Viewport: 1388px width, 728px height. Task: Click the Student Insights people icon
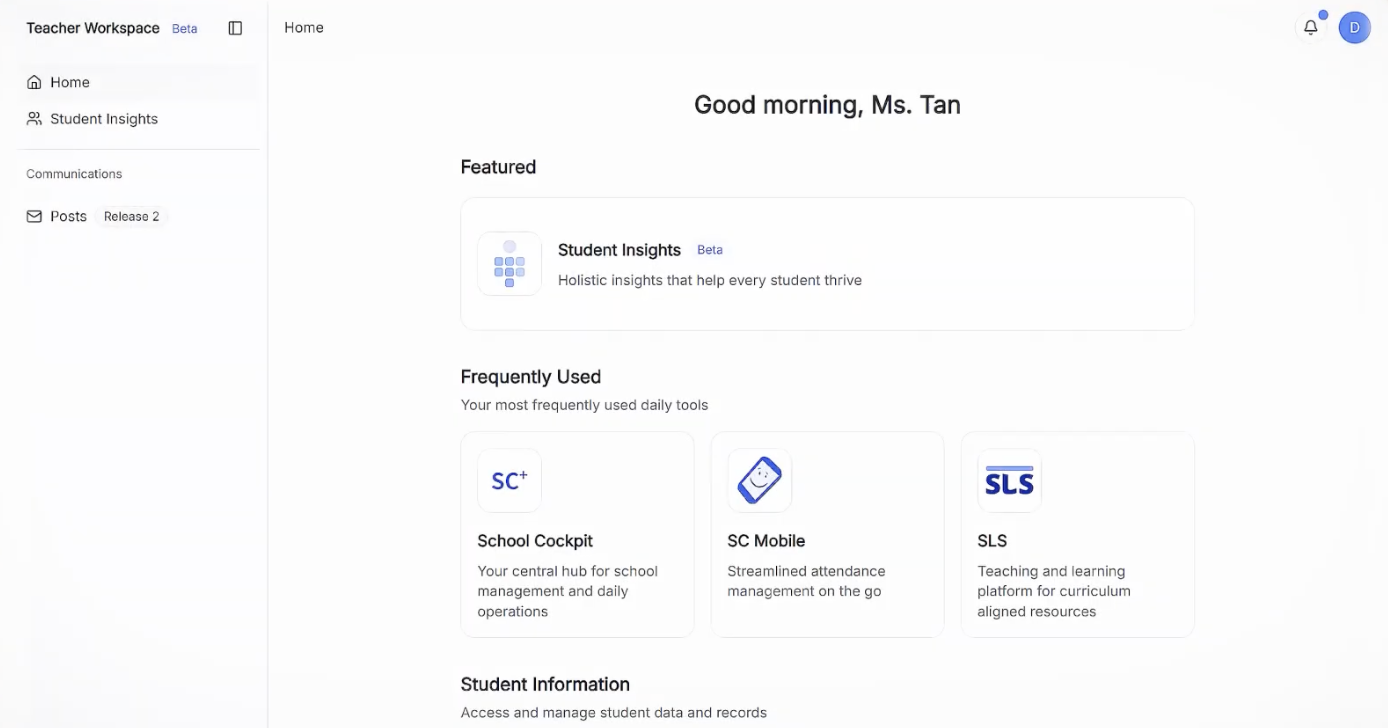point(34,118)
